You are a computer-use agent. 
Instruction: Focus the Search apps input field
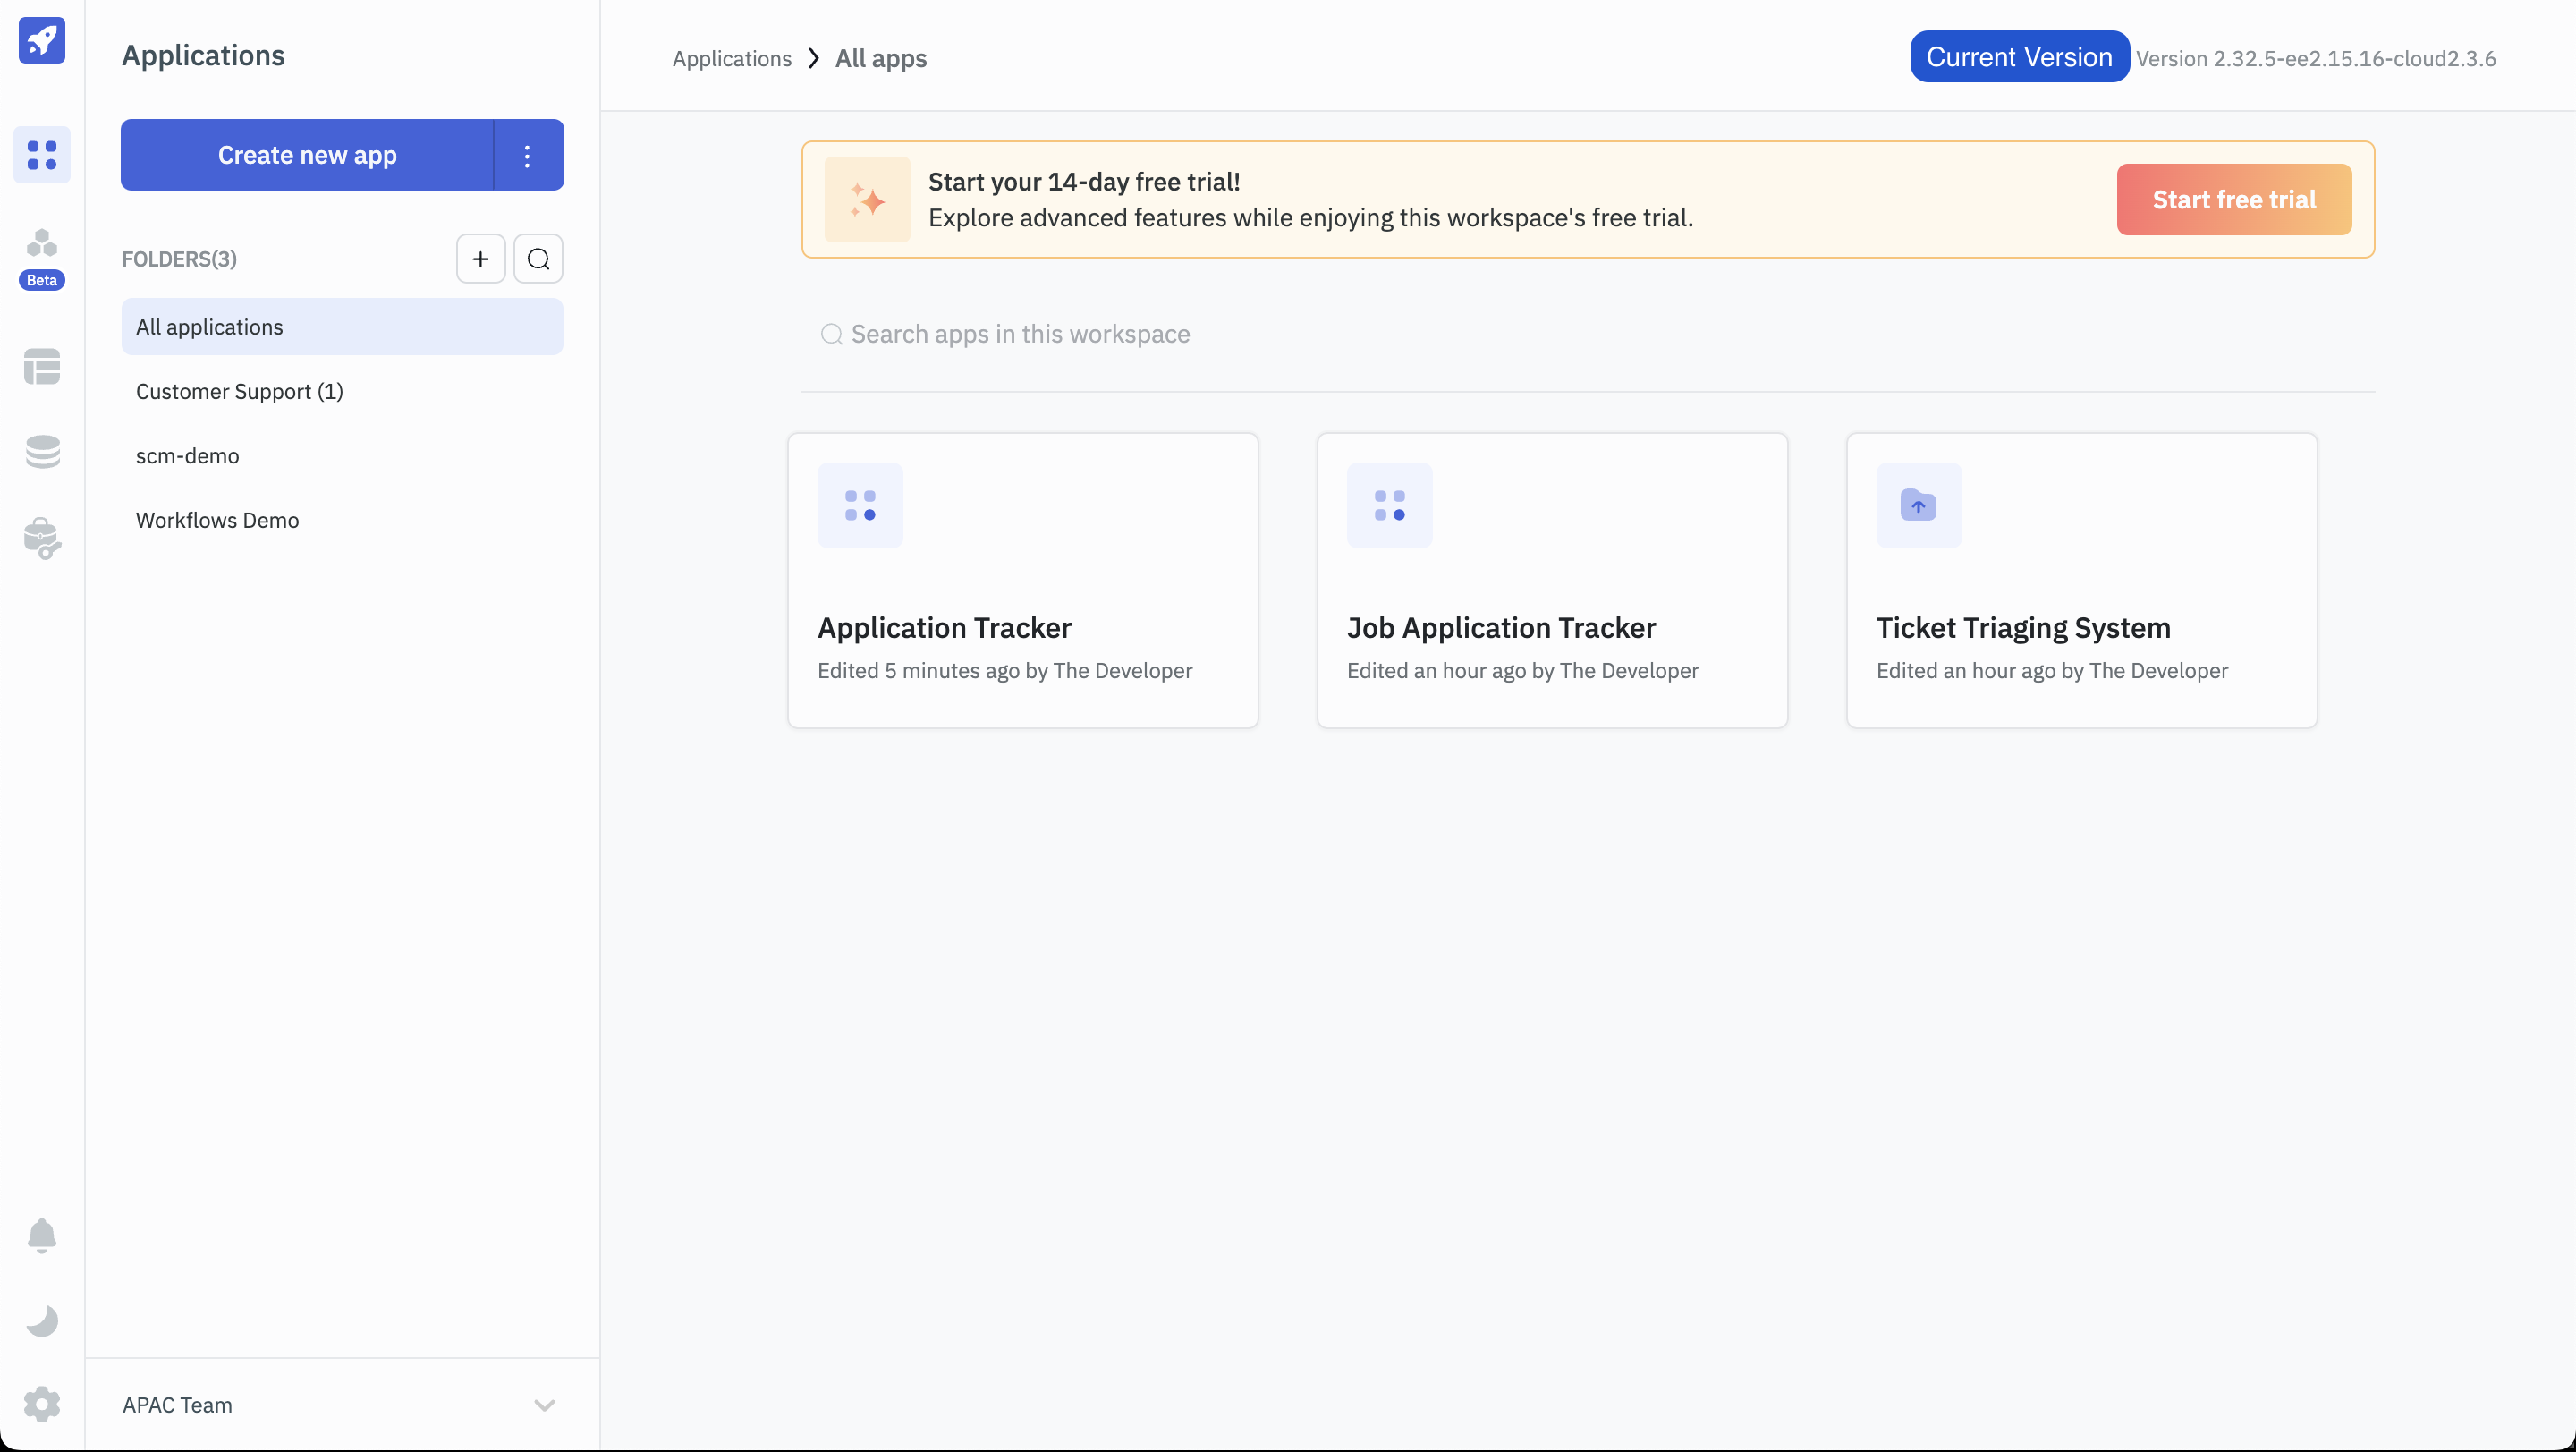click(1020, 334)
